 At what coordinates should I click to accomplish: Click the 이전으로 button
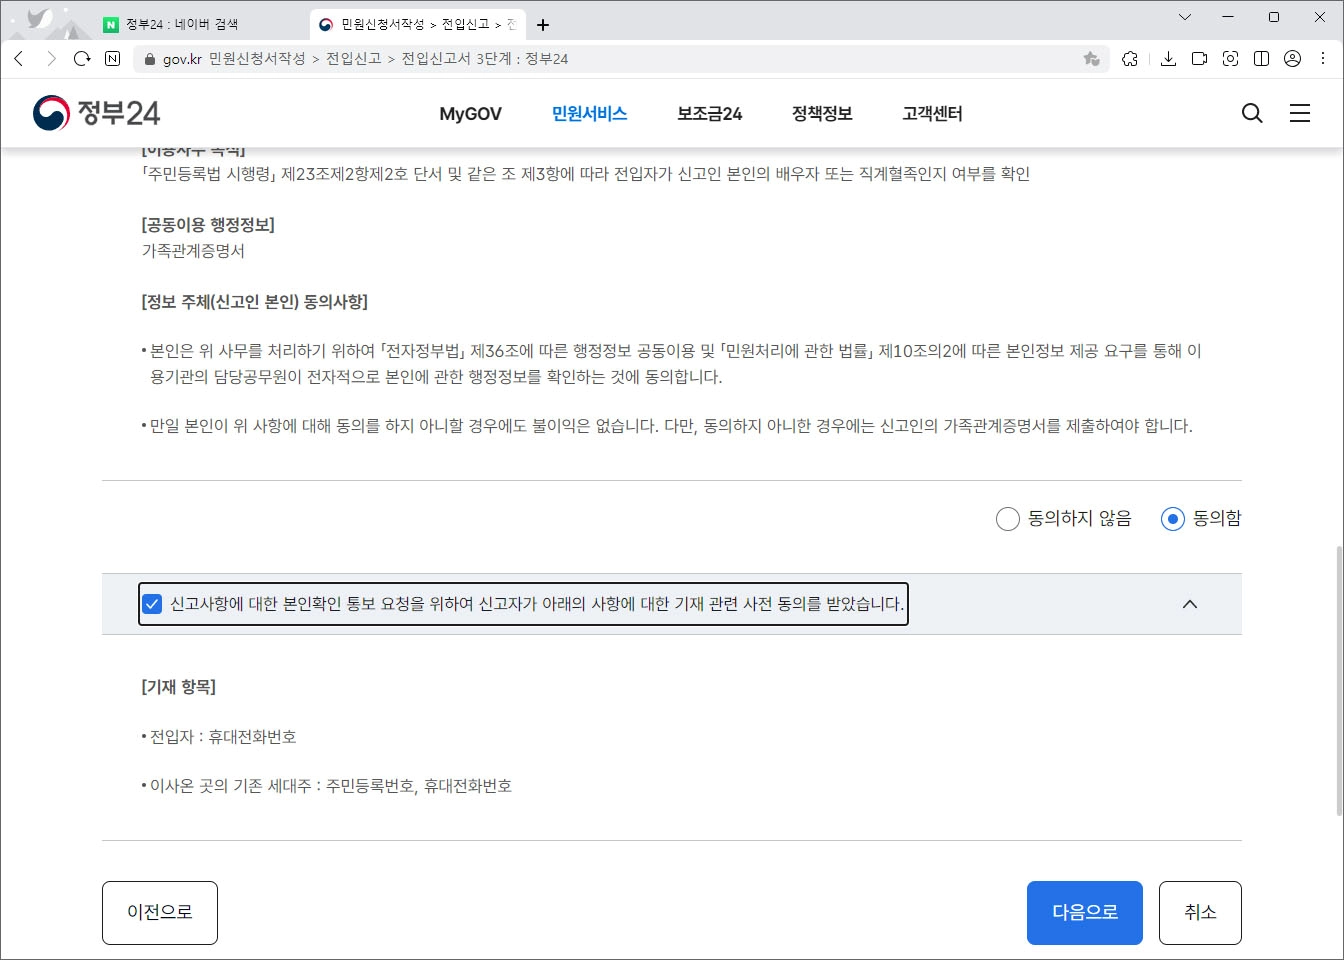(159, 912)
